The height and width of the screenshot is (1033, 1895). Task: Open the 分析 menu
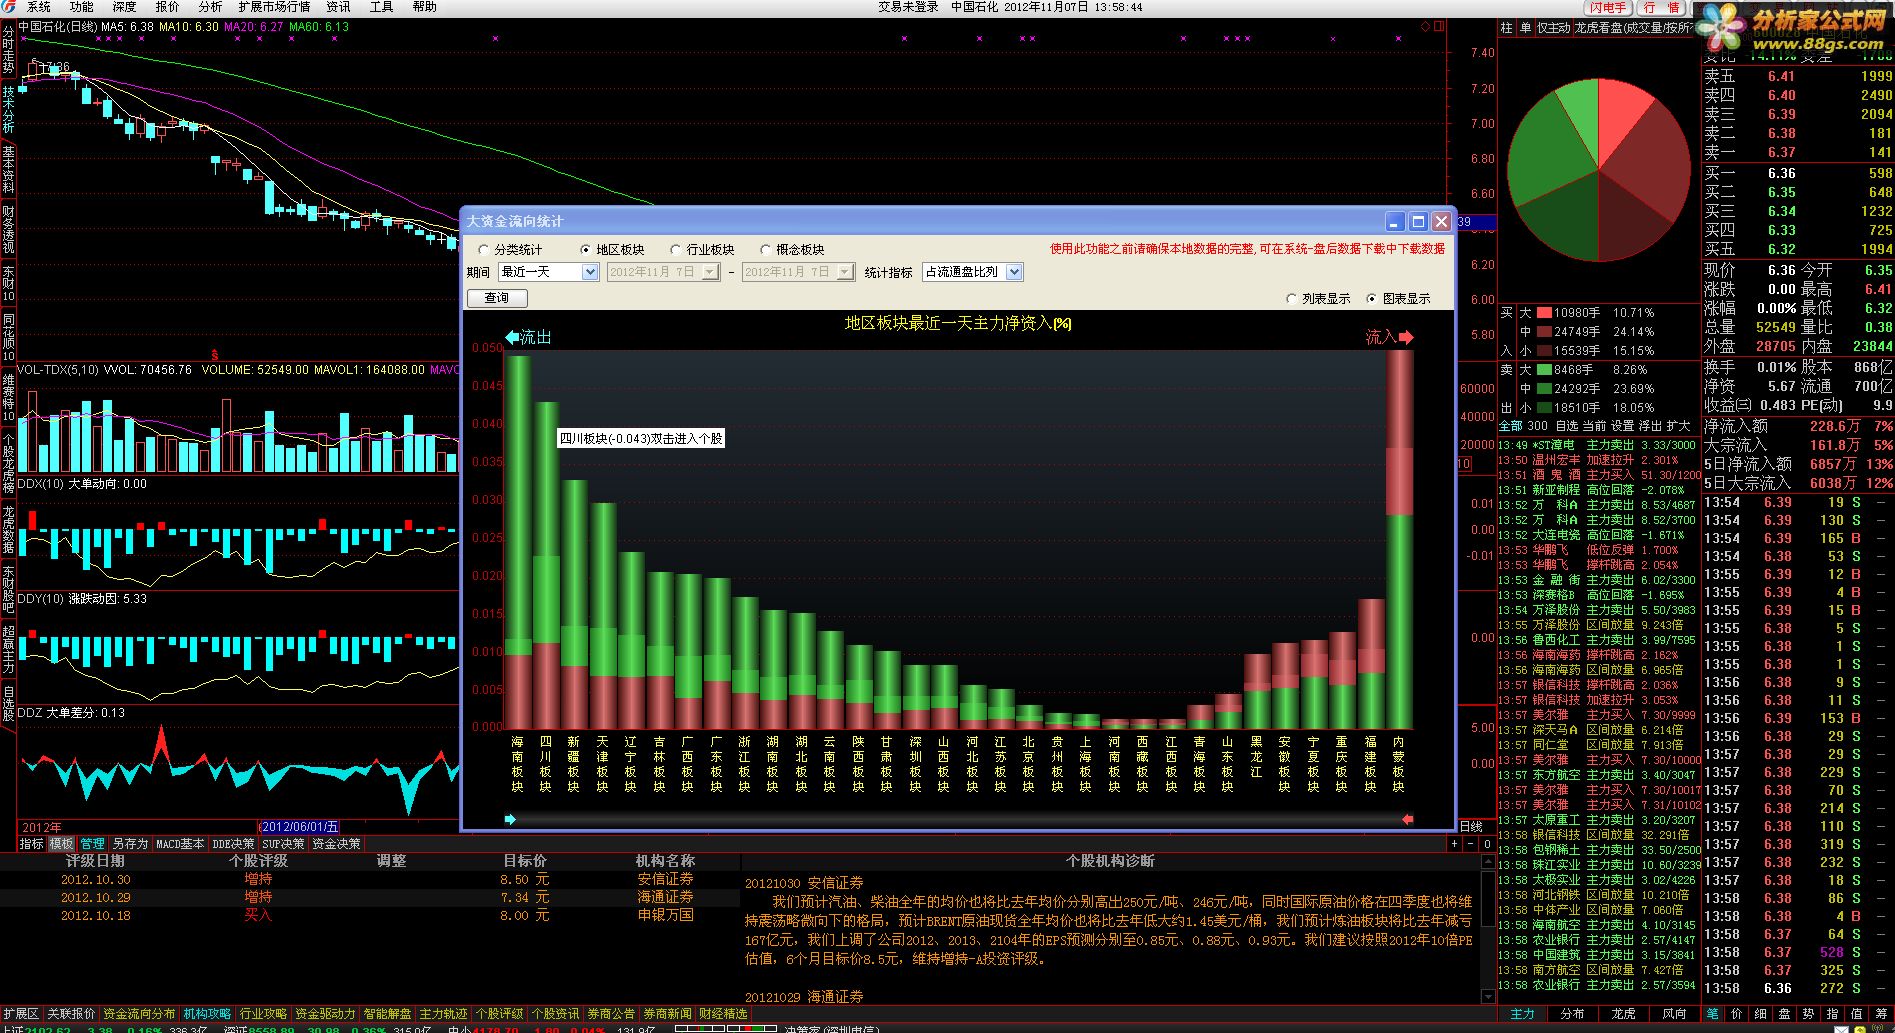[x=210, y=7]
